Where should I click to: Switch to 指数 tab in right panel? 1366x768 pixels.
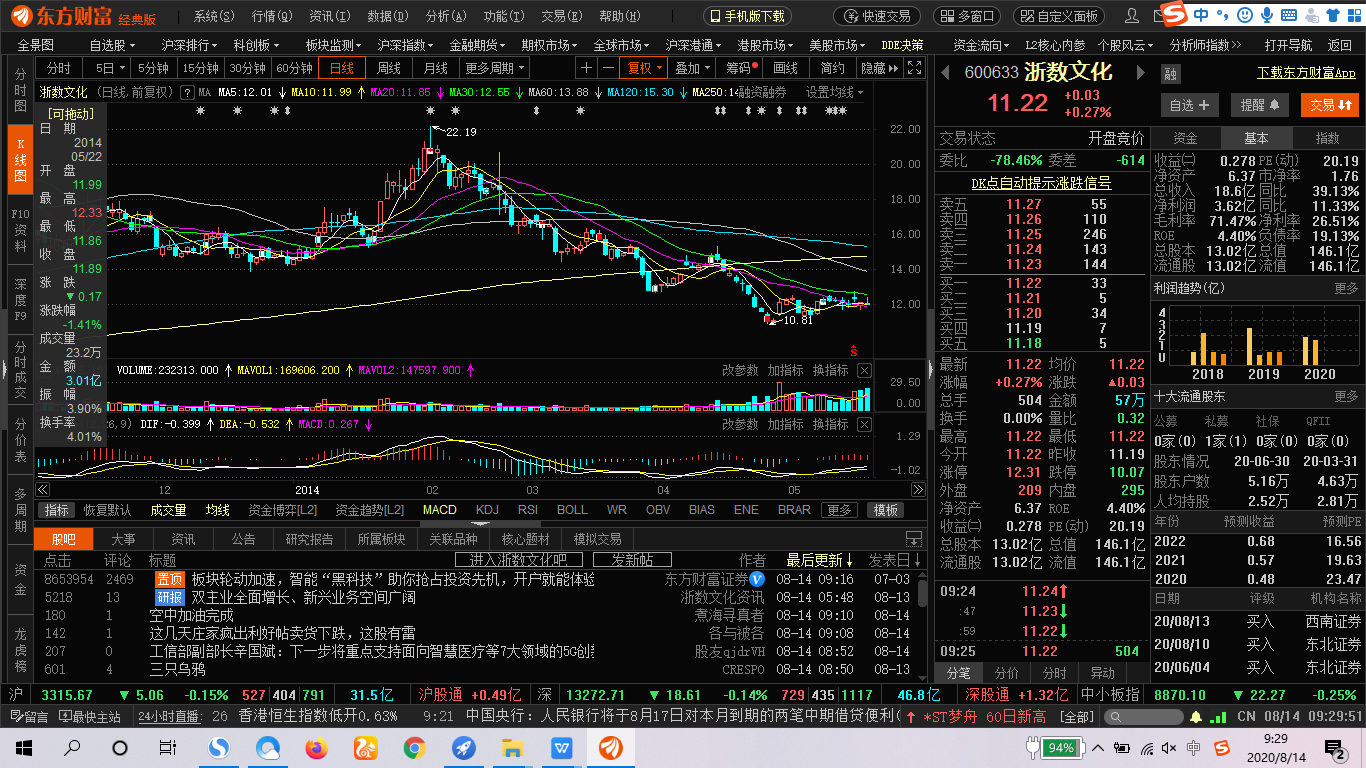1327,138
